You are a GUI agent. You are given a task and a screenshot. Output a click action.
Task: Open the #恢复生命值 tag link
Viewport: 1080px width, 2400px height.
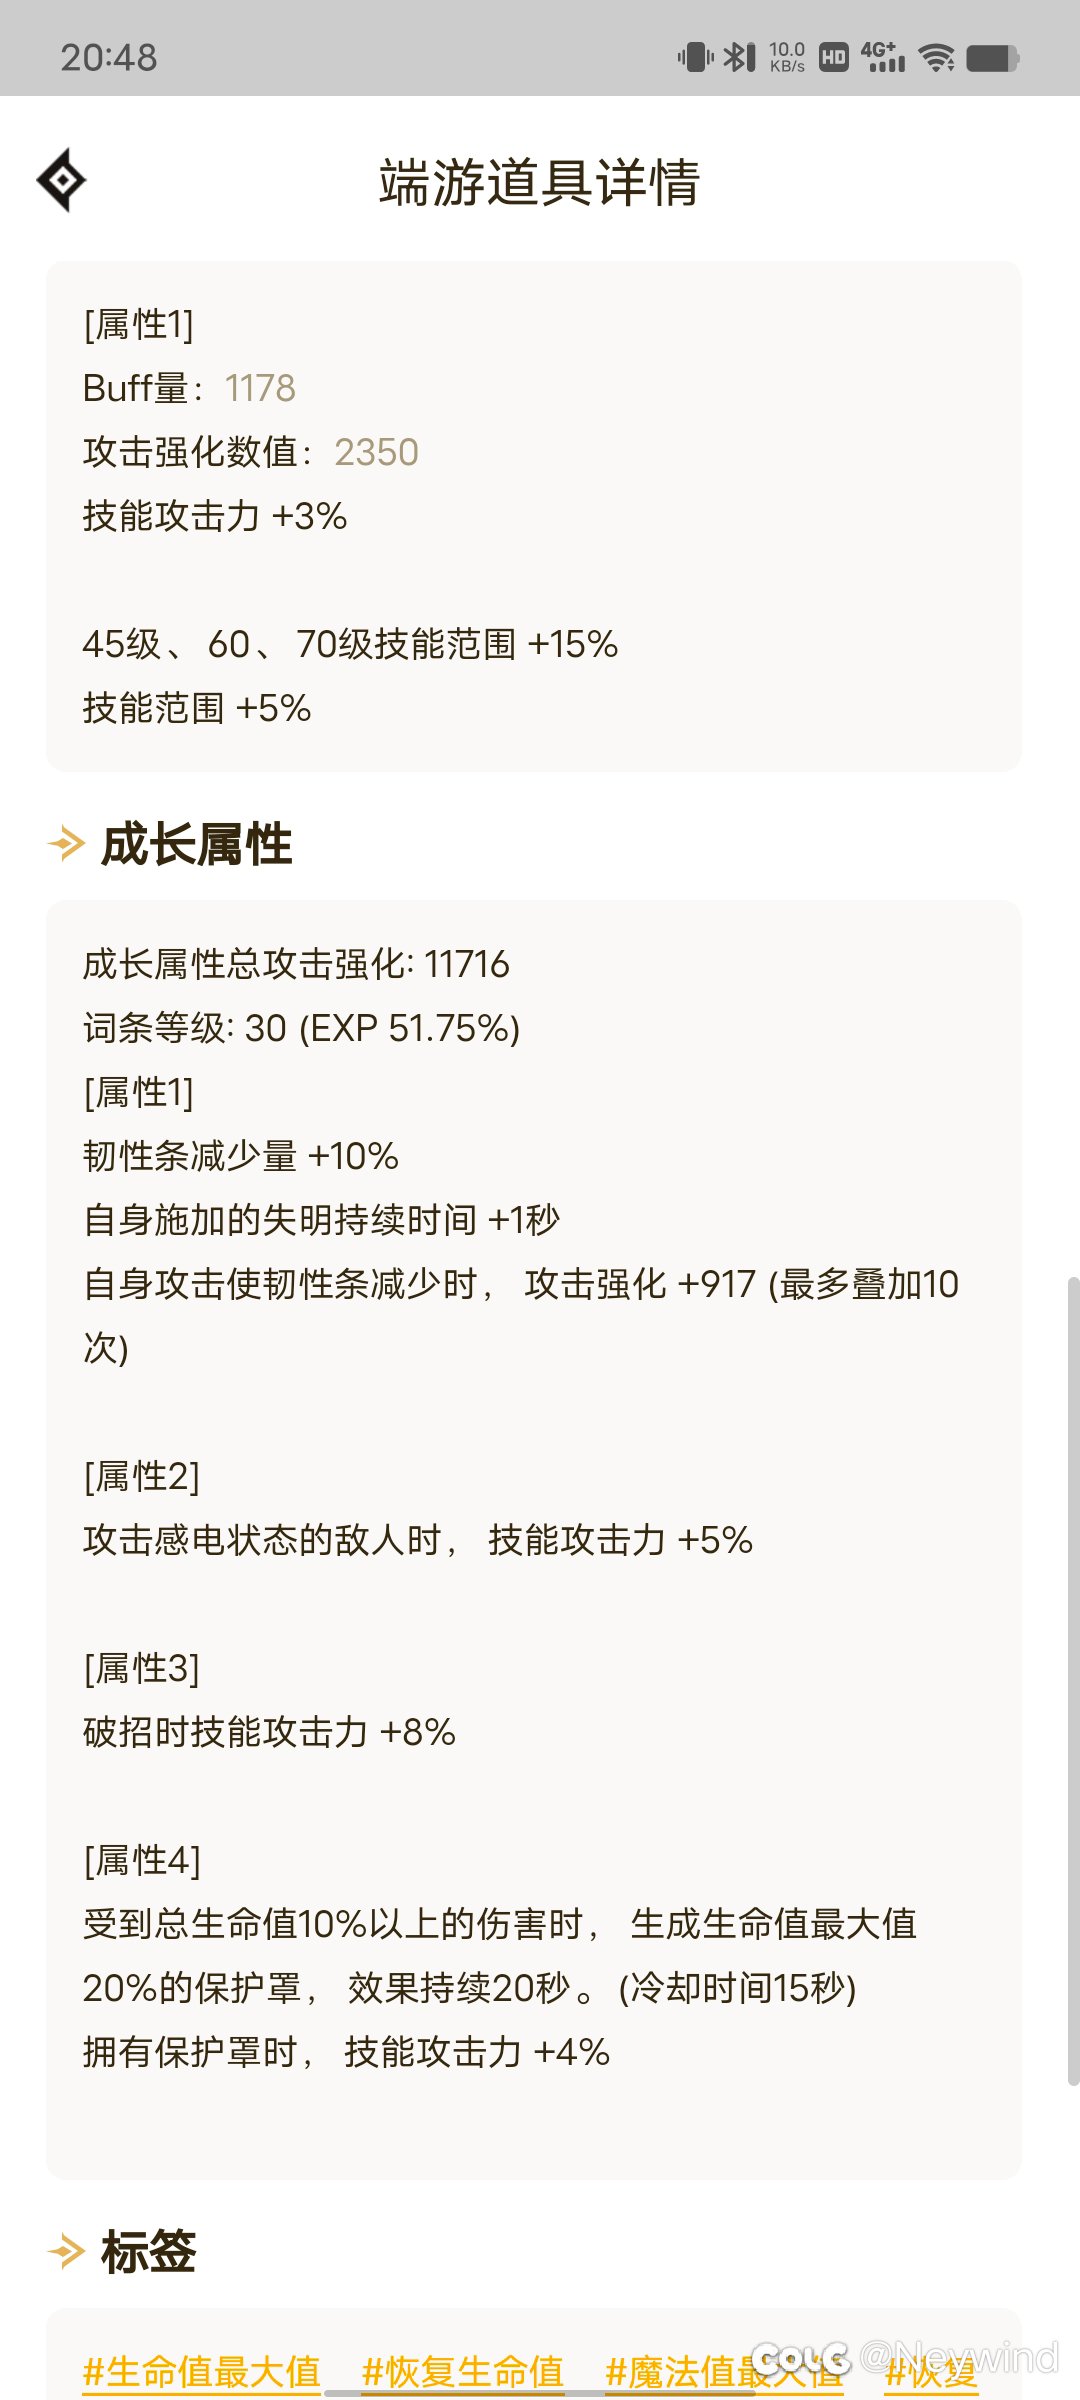coord(463,2372)
